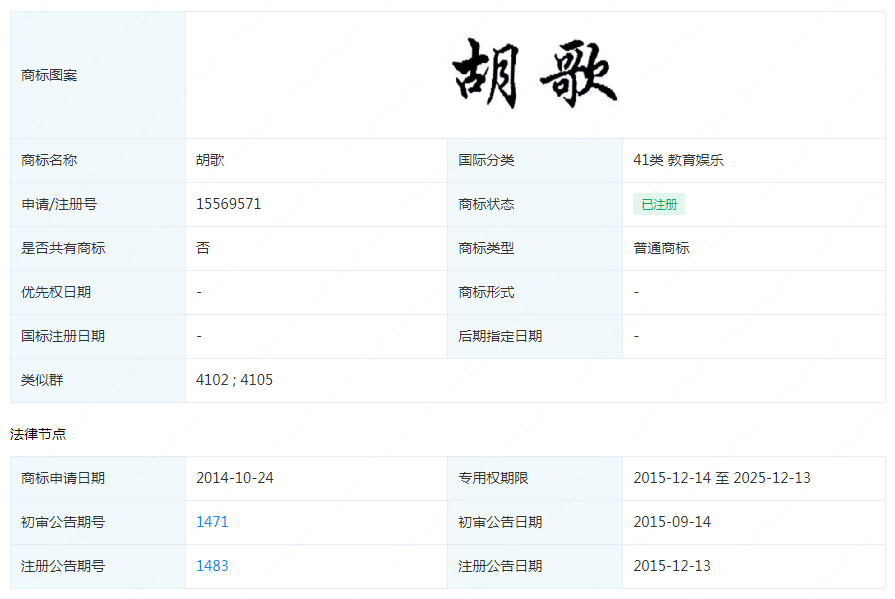
Task: Click the 类似群 label
Action: coord(42,380)
